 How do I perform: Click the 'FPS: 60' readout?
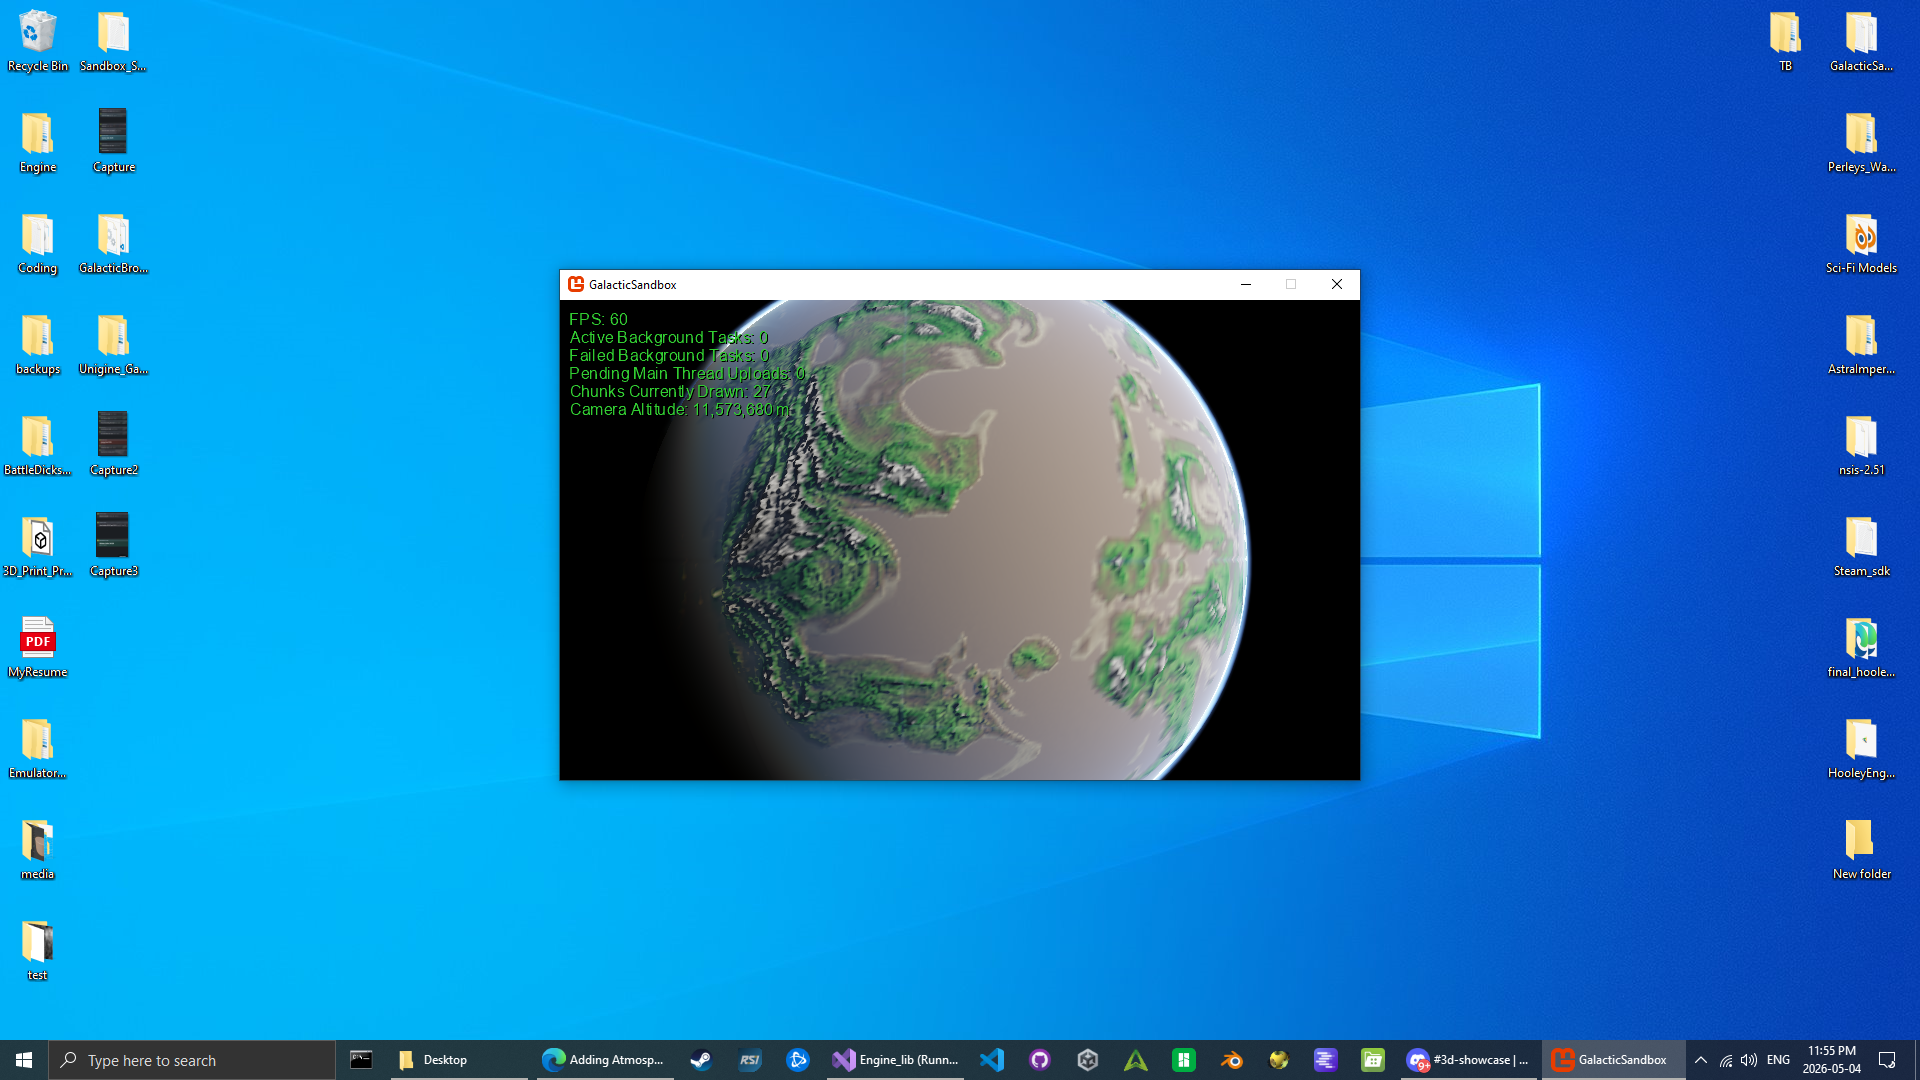point(598,320)
